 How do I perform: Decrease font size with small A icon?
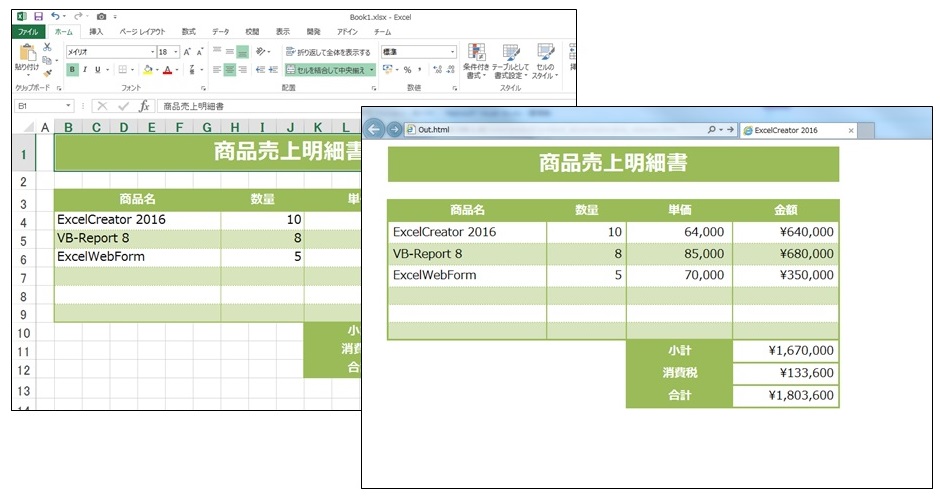pos(200,52)
